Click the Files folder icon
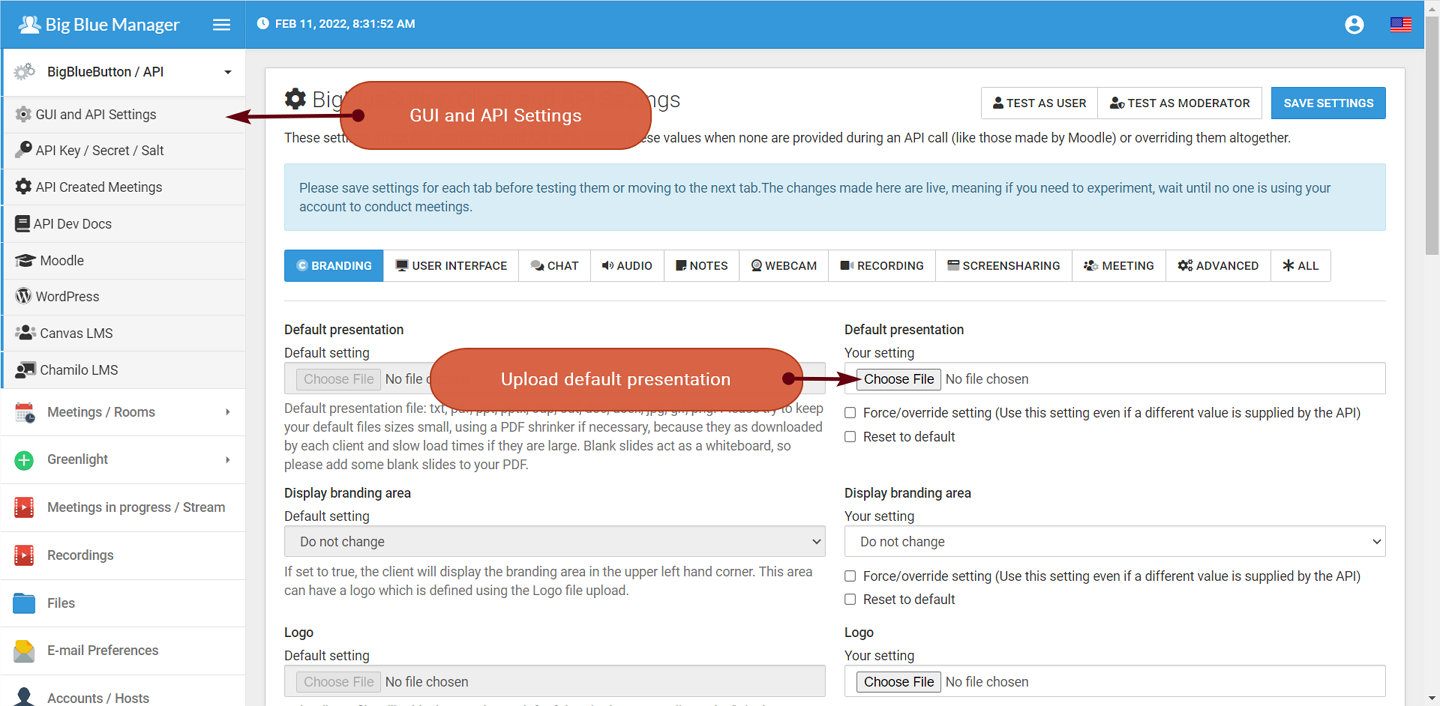Image resolution: width=1440 pixels, height=706 pixels. (24, 603)
